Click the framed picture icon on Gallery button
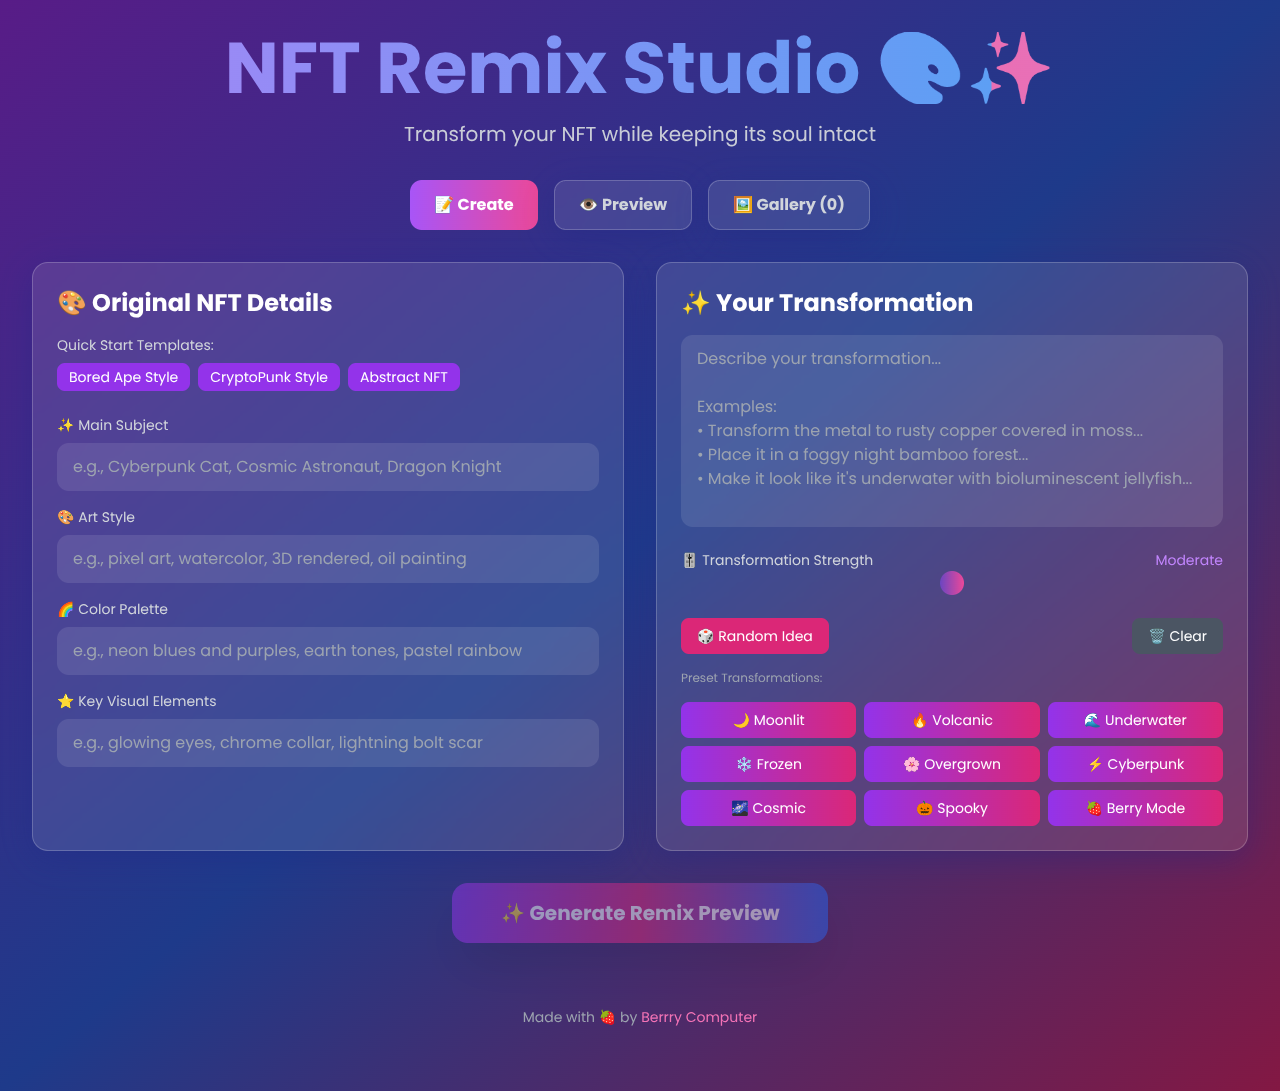 pos(742,204)
